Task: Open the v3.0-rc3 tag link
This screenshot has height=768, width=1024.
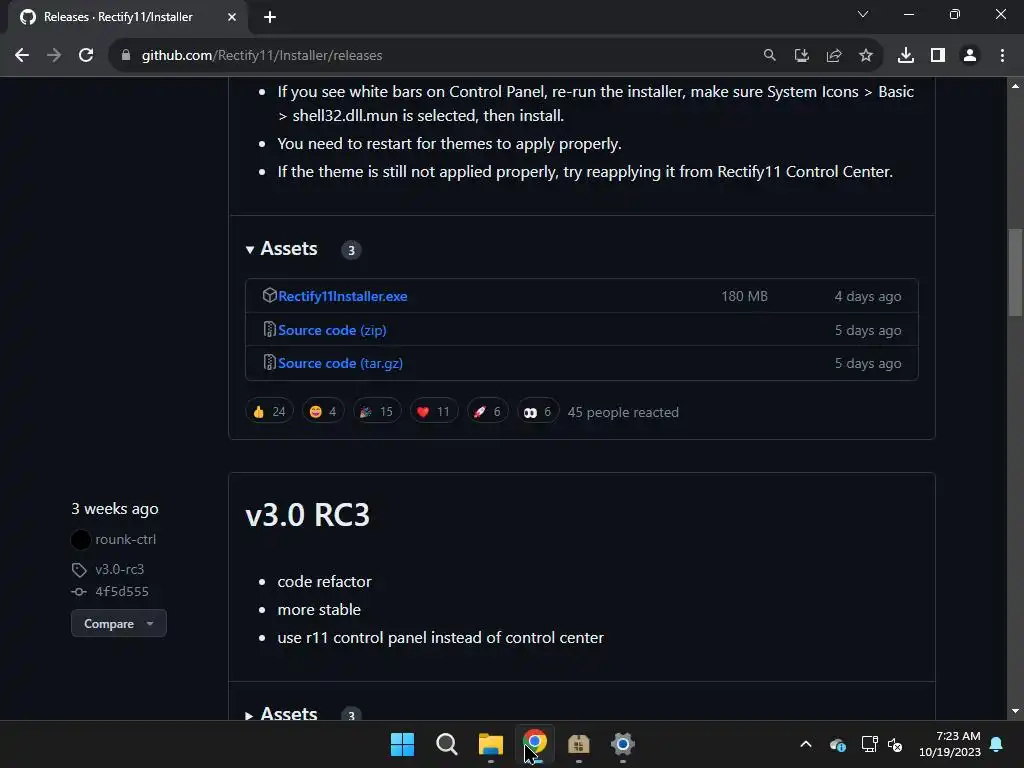Action: point(120,569)
